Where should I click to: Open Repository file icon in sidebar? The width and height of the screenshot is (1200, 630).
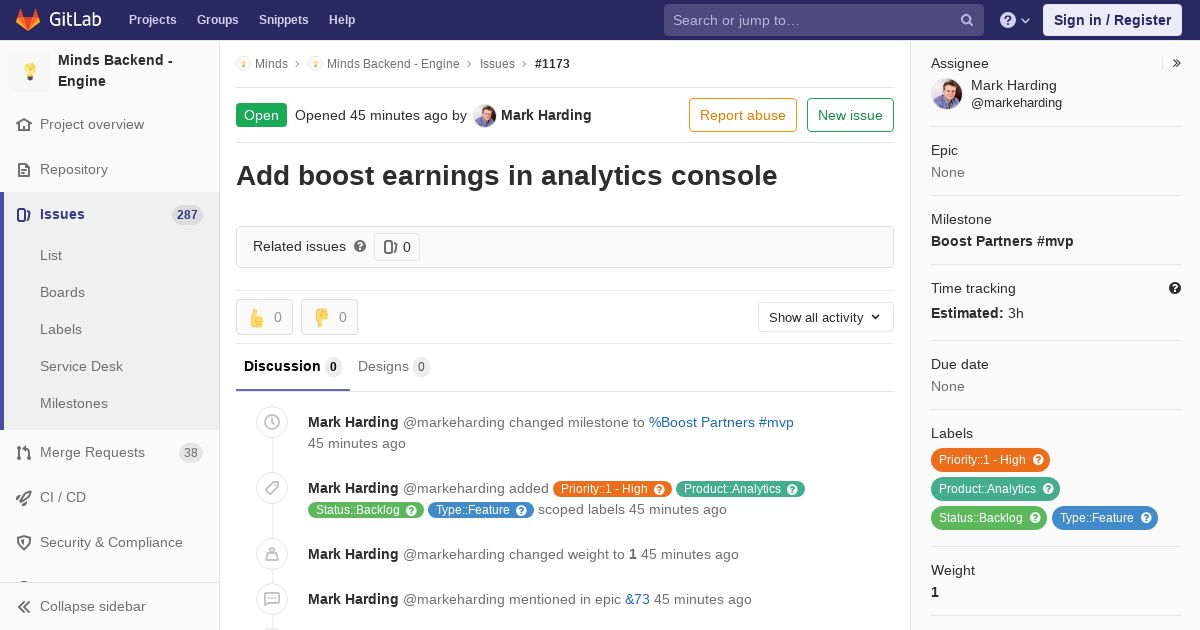coord(24,170)
